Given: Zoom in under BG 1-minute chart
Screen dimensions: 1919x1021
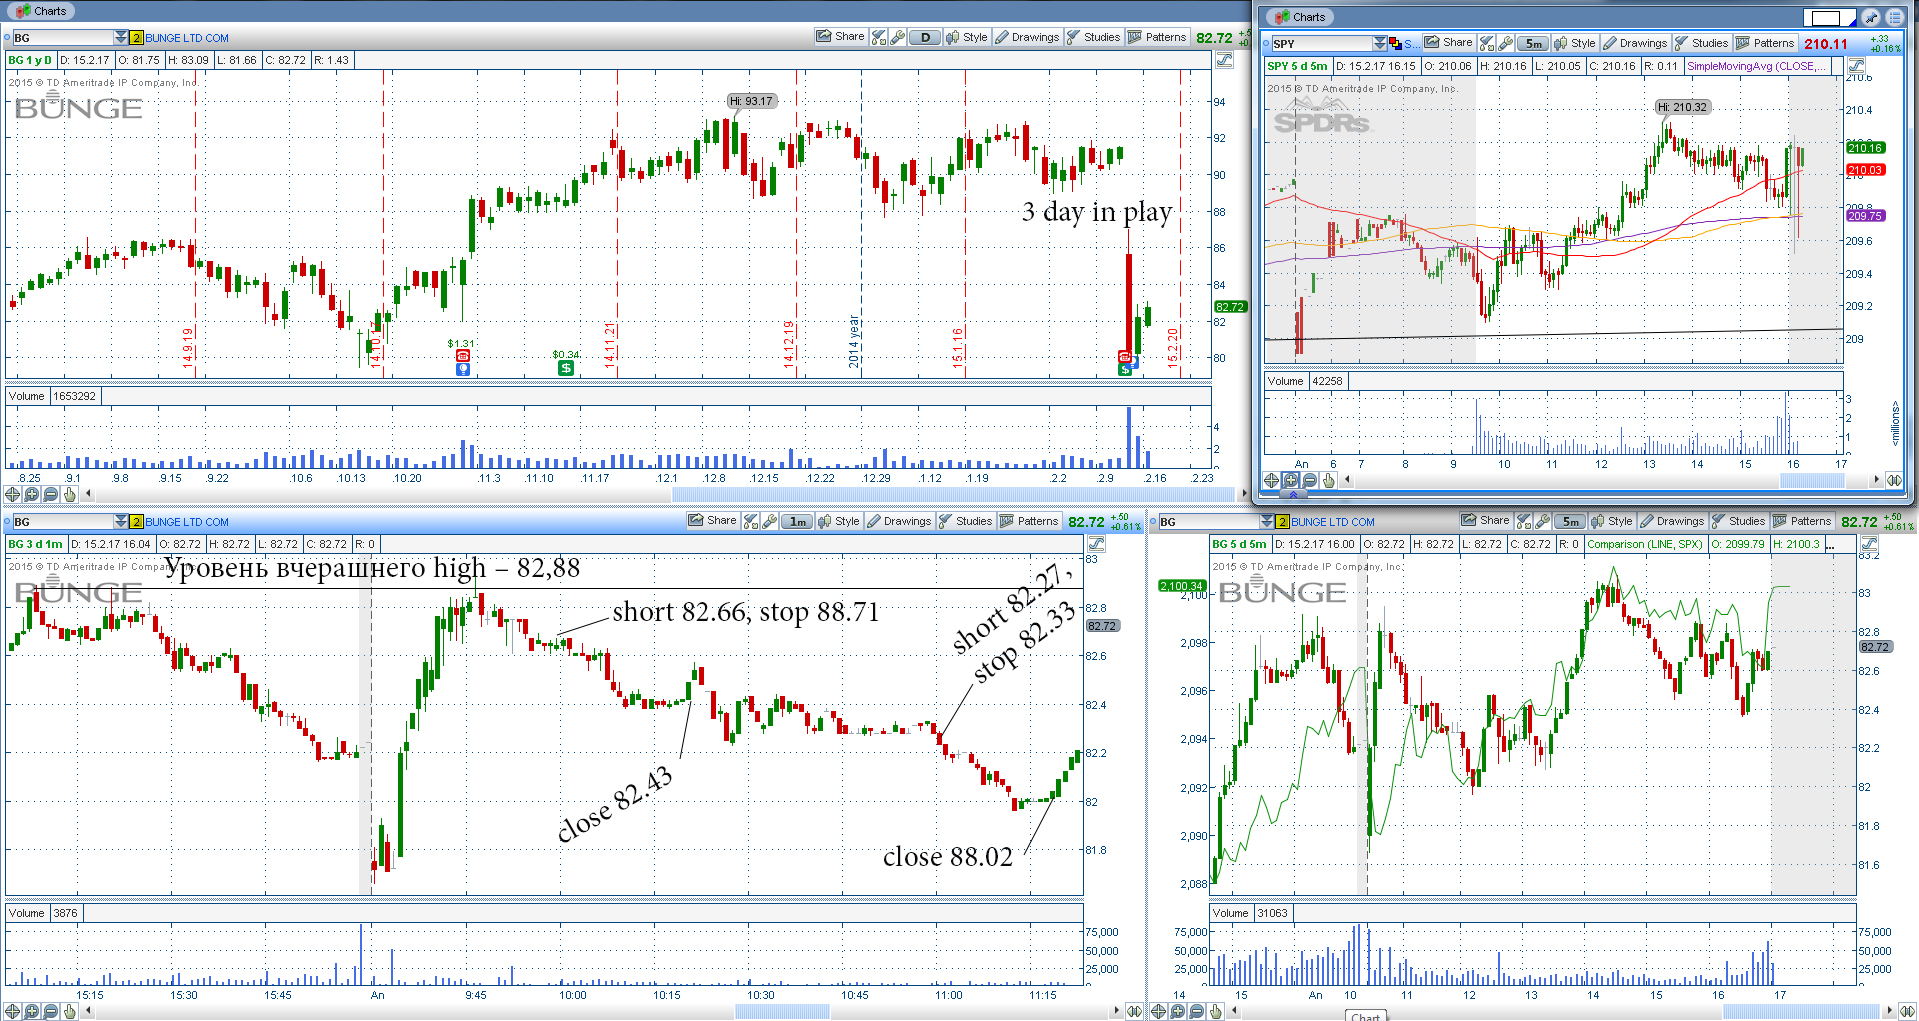Looking at the screenshot, I should click(x=31, y=1011).
